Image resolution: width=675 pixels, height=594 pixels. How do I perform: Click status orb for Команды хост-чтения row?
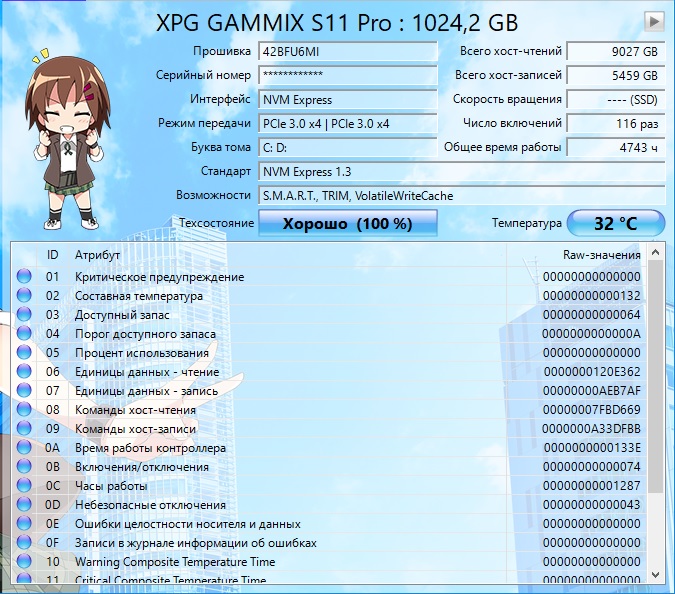click(x=24, y=409)
